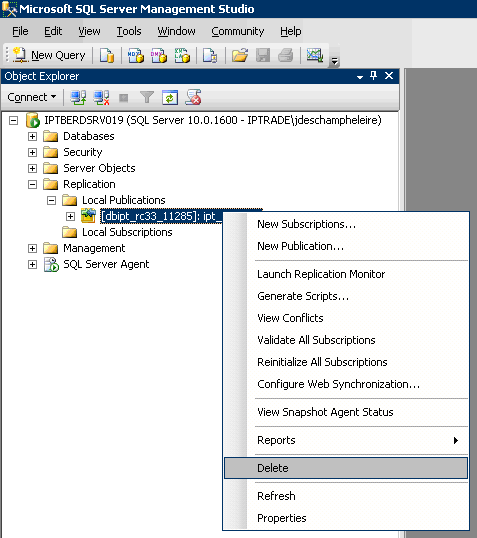Viewport: 477px width, 538px height.
Task: Click the Save floppy disk icon
Action: coord(263,55)
